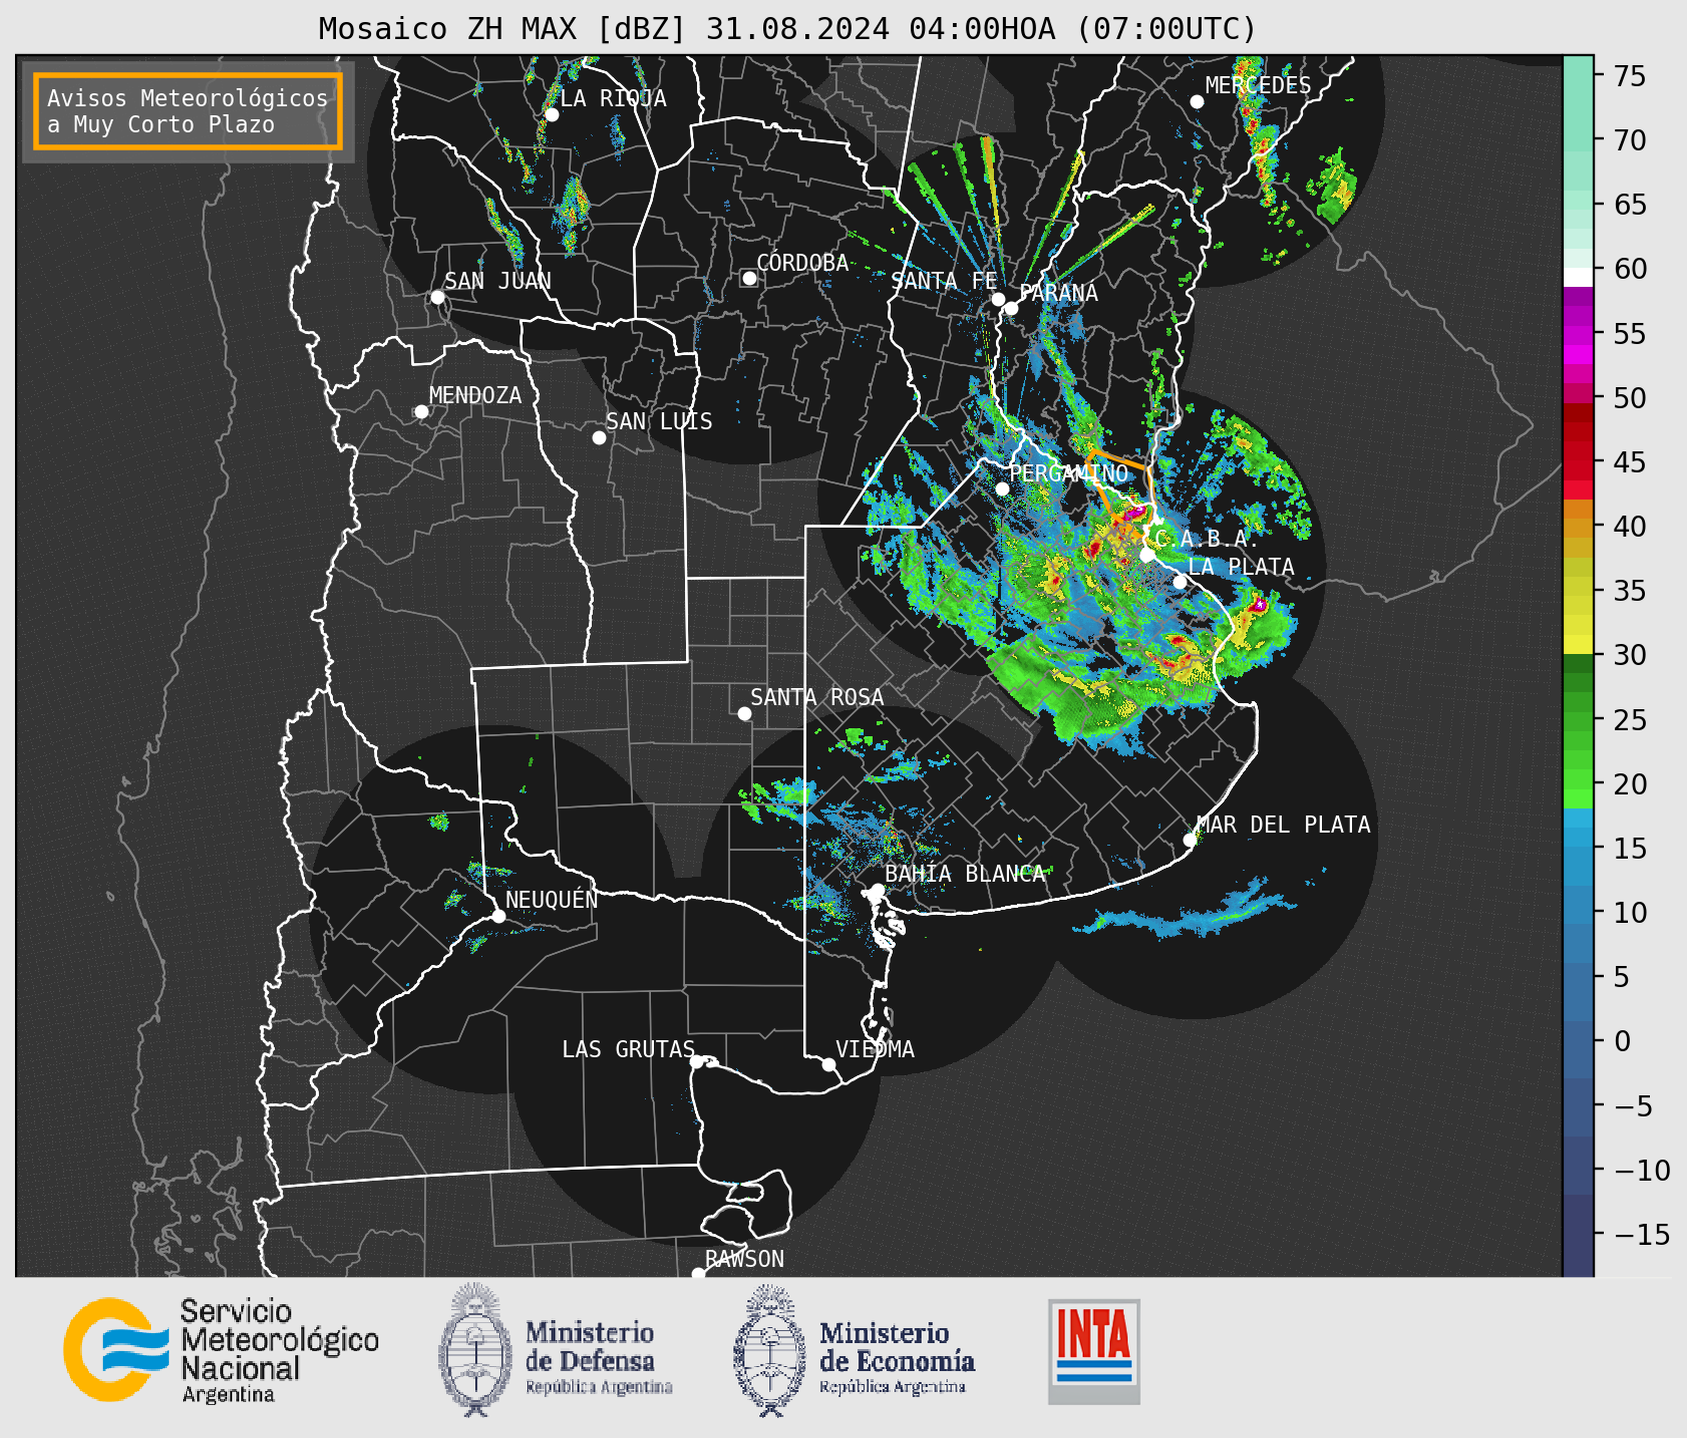Screen dimensions: 1687x1438
Task: Click the Avisos Meteorológicos a Muy Corto Plazo box
Action: 188,111
